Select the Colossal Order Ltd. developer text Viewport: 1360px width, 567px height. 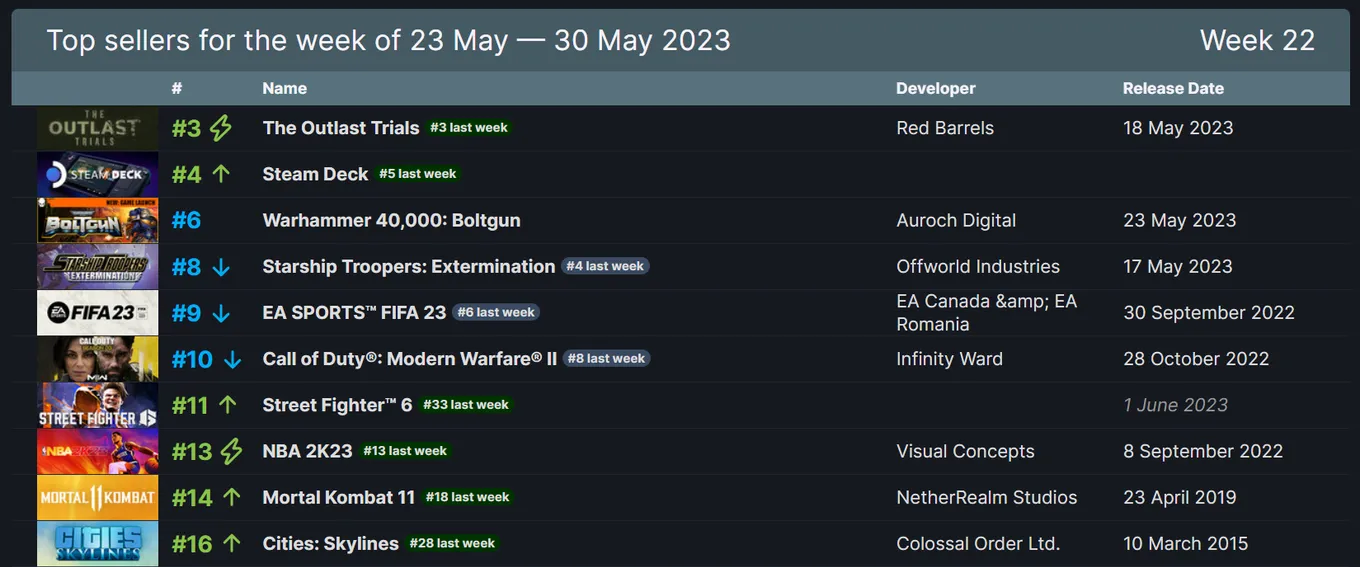click(x=978, y=543)
